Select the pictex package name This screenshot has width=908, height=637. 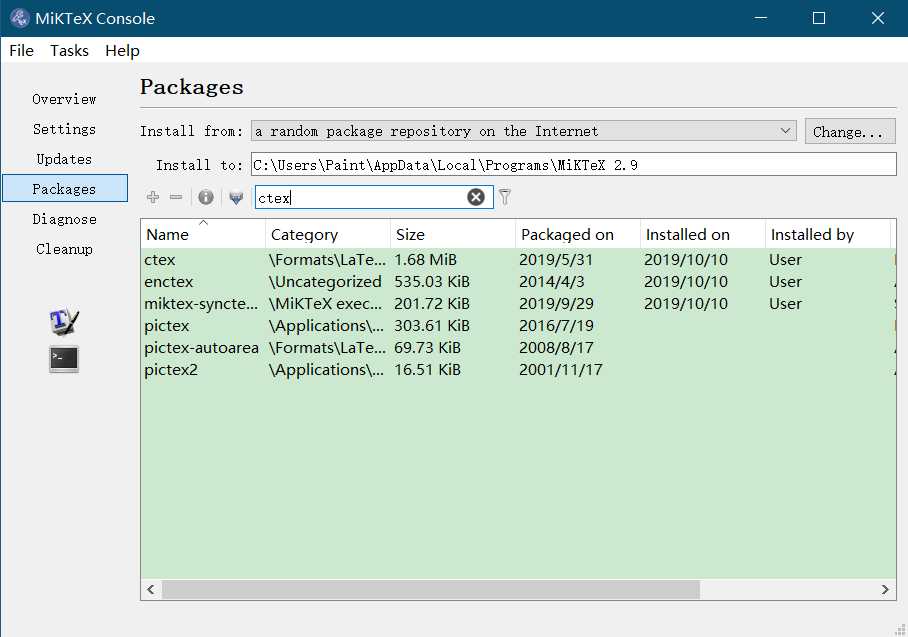click(167, 326)
